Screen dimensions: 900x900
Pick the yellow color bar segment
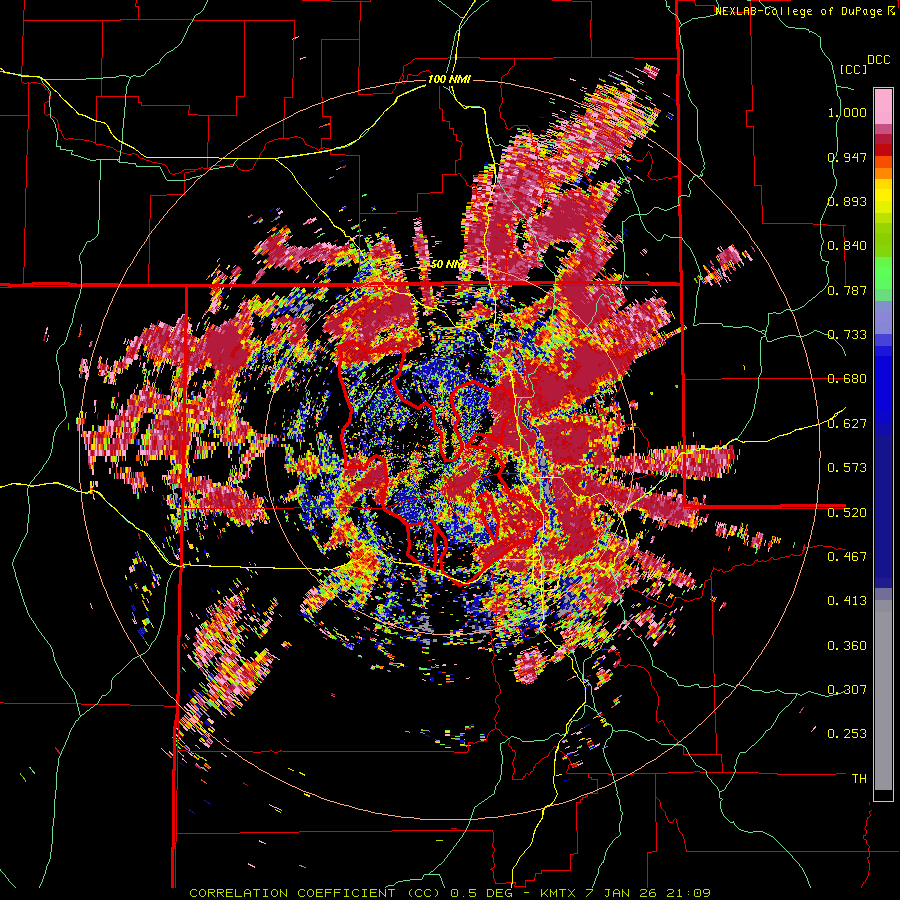click(883, 196)
